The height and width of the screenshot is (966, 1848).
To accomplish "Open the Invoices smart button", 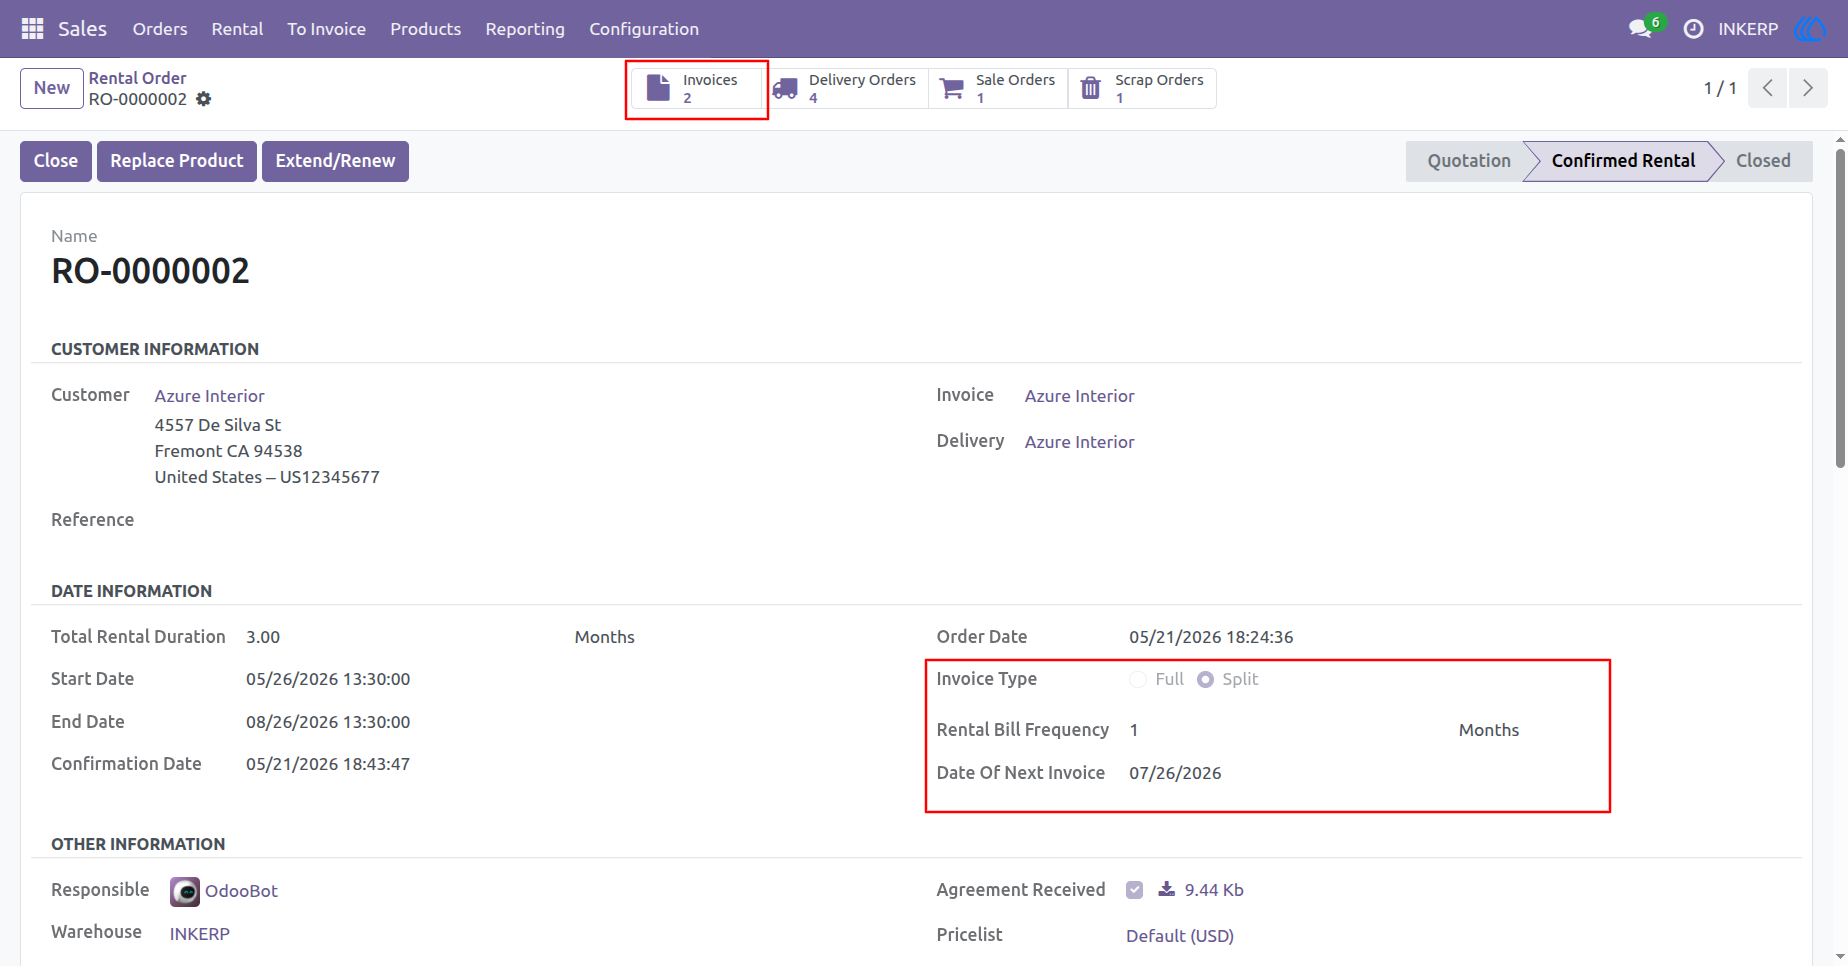I will (697, 89).
